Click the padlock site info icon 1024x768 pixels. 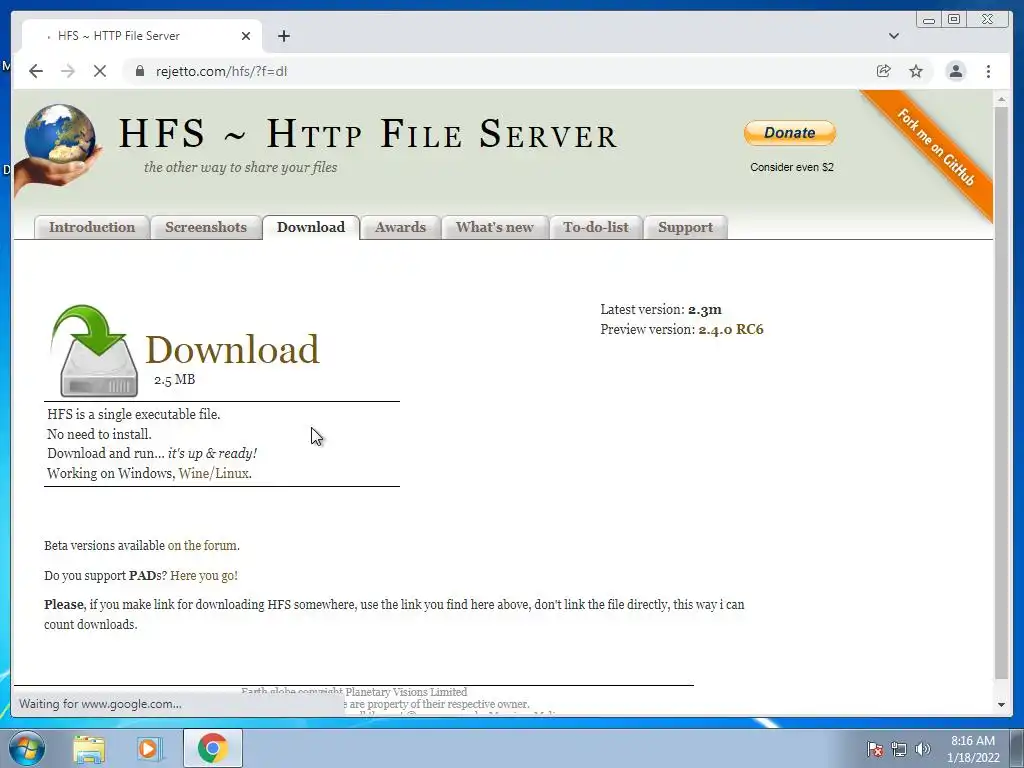point(139,71)
